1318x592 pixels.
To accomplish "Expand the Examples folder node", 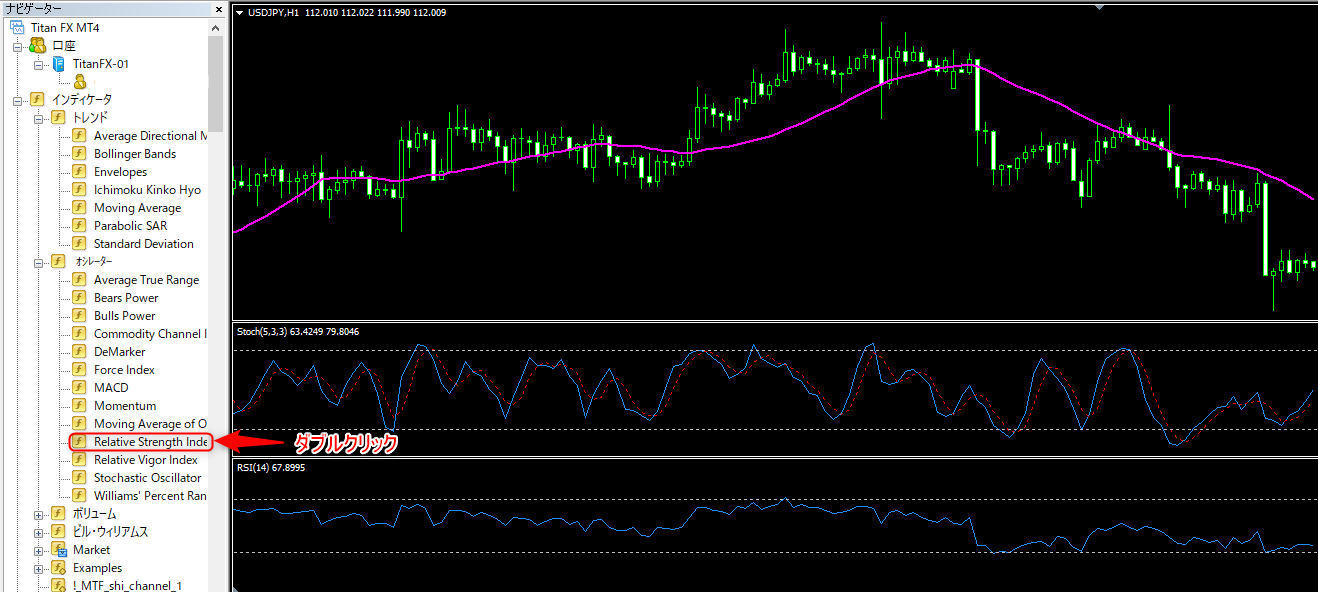I will [x=39, y=568].
